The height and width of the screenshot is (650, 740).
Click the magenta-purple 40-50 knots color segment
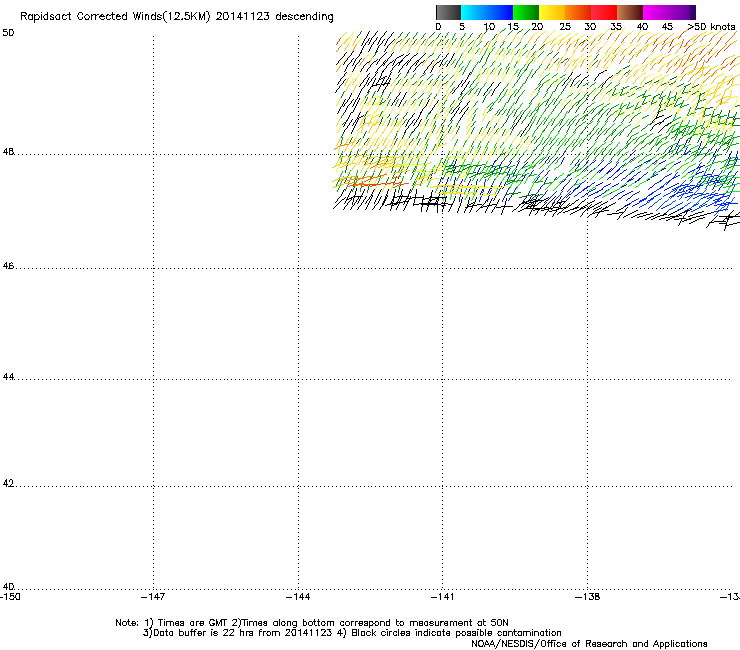click(669, 12)
